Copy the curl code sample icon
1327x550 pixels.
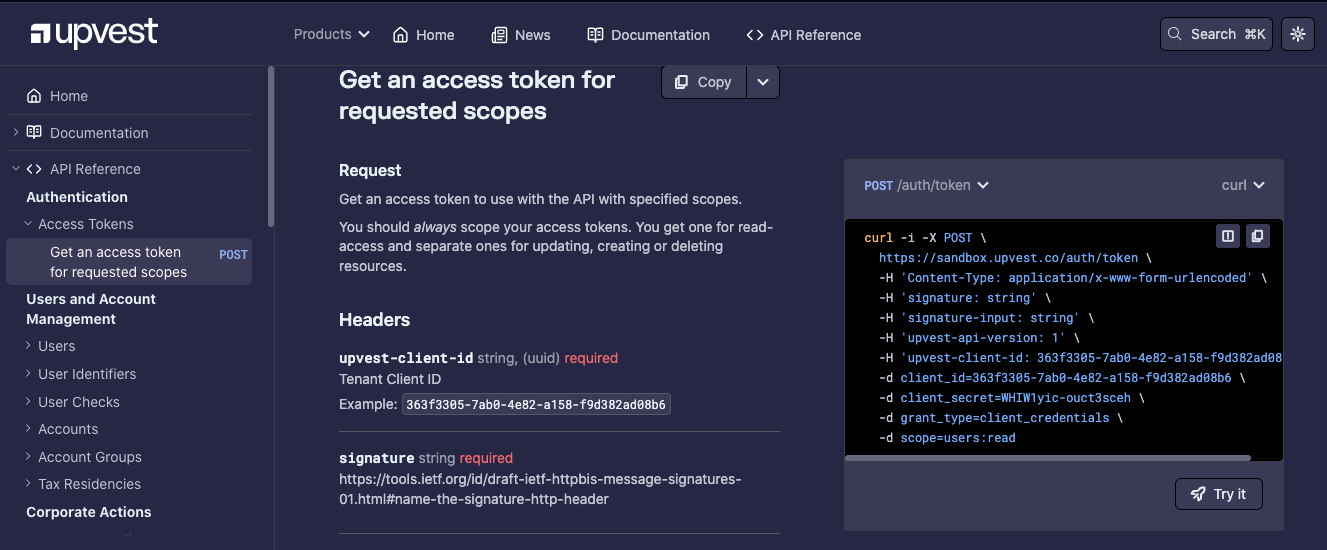pos(1257,236)
